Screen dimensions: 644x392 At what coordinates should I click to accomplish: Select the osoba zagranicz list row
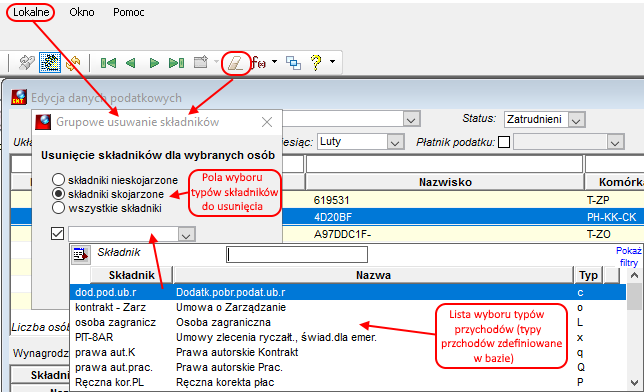(x=347, y=322)
